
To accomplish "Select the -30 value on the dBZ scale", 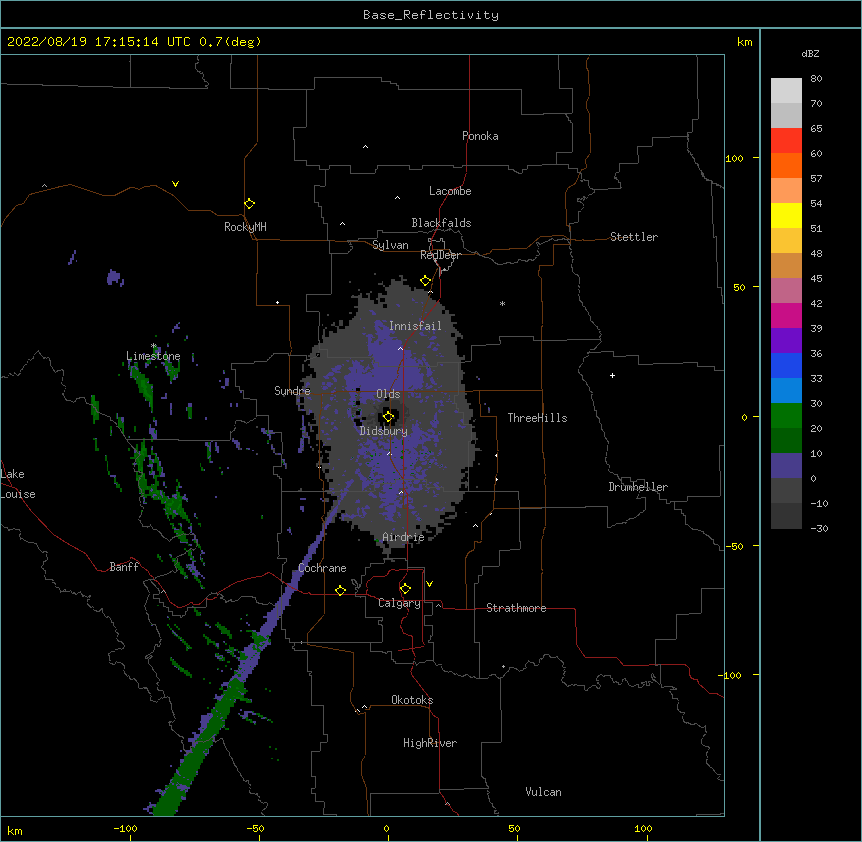I will (819, 528).
